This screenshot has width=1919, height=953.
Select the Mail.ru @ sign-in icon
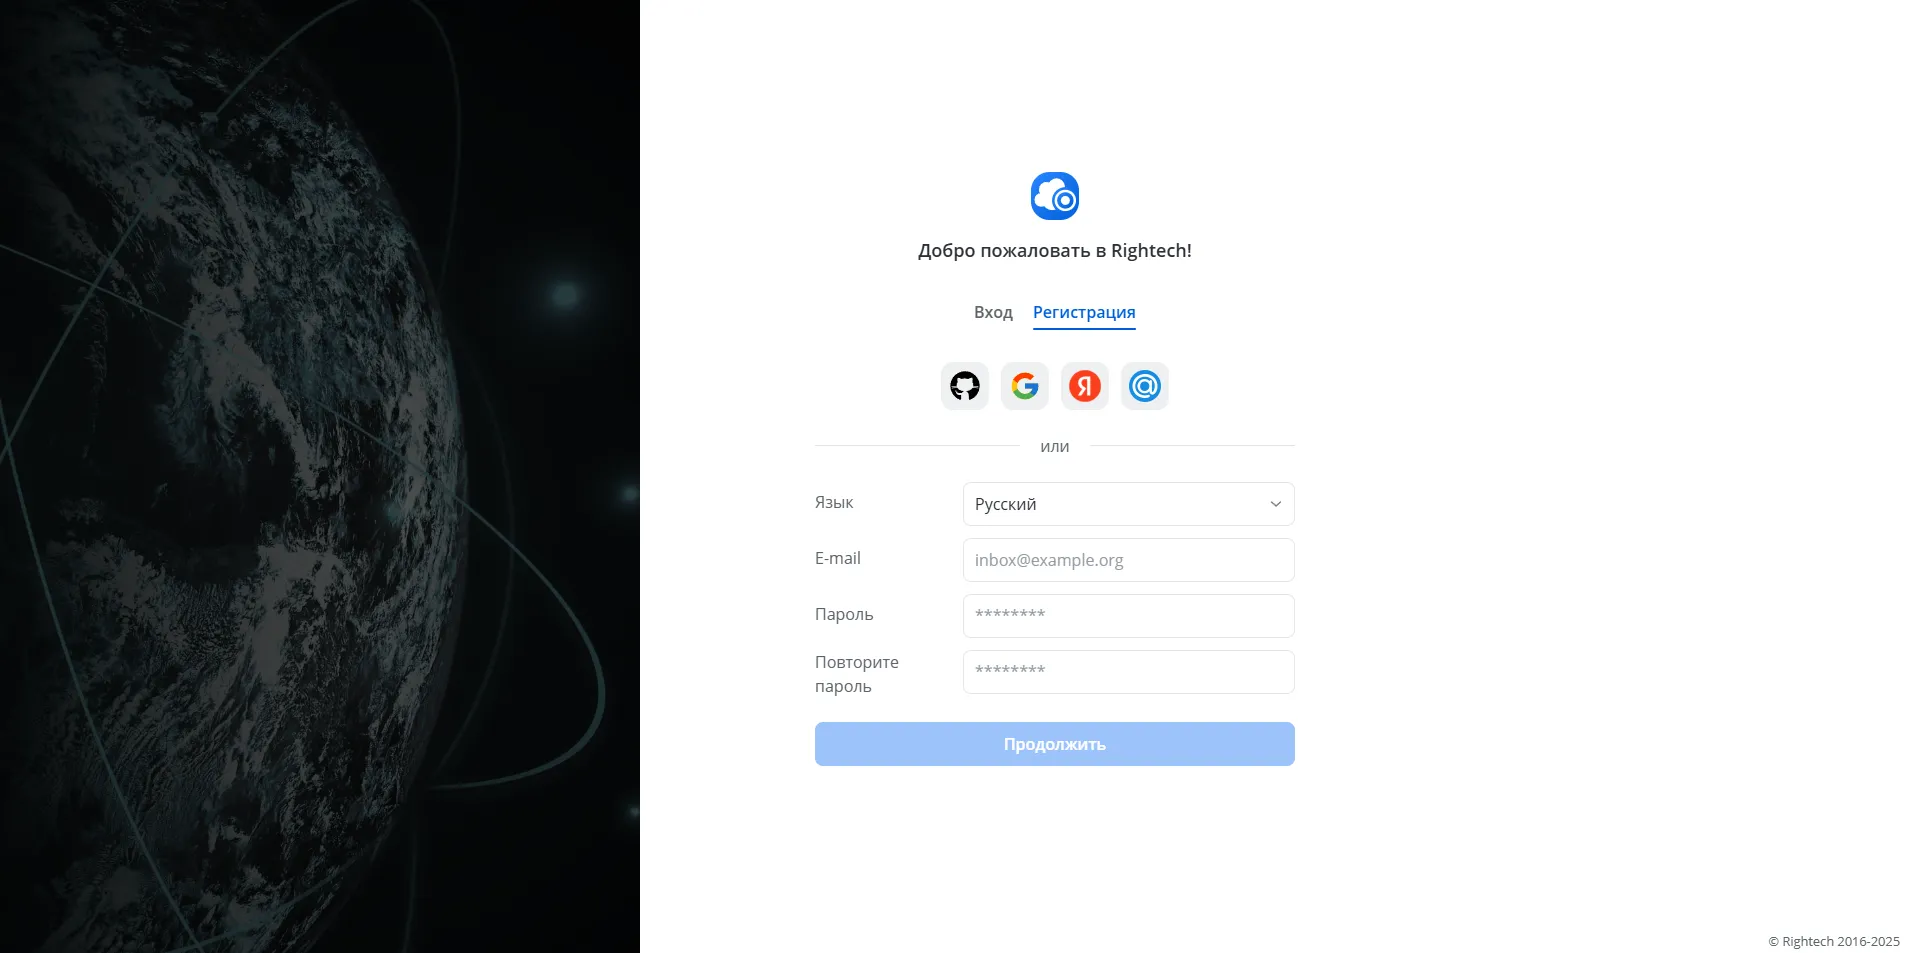click(1145, 386)
